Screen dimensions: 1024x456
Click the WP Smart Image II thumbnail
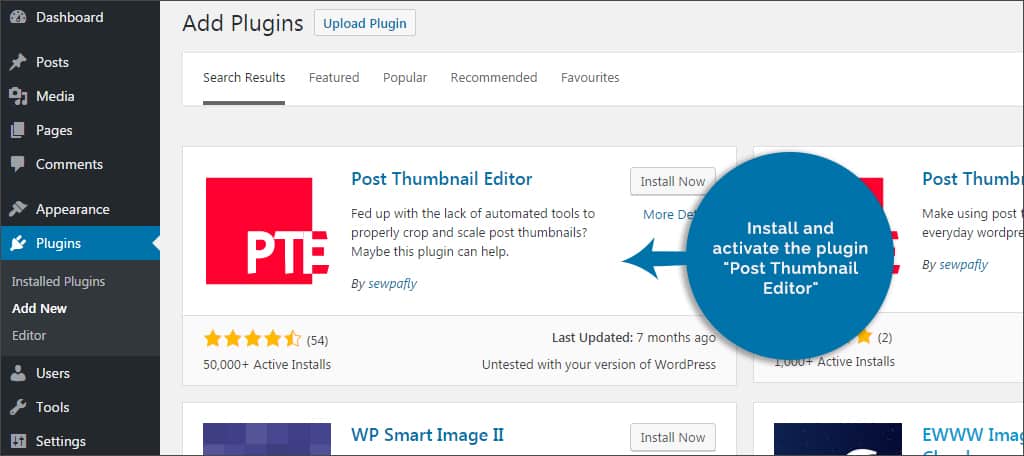pos(267,439)
